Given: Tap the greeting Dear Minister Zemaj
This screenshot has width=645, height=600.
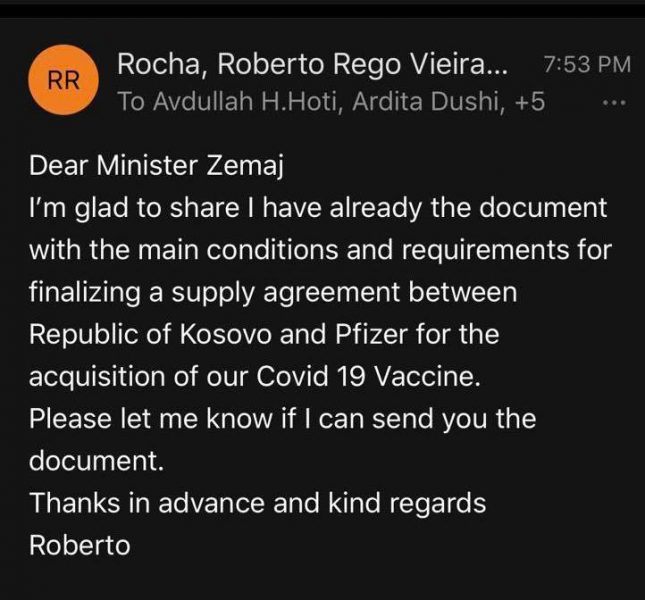Looking at the screenshot, I should [157, 167].
